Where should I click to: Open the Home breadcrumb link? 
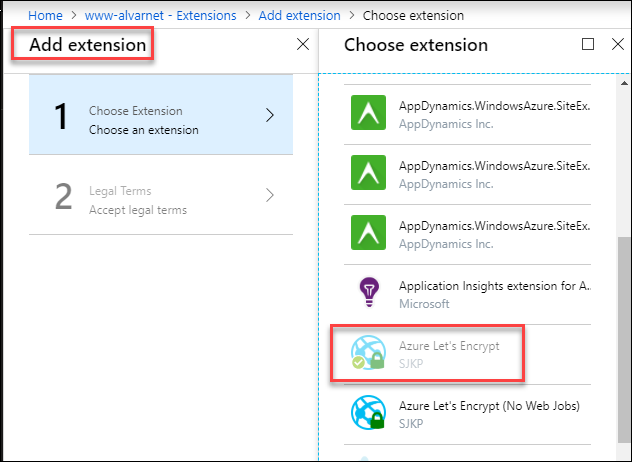45,15
